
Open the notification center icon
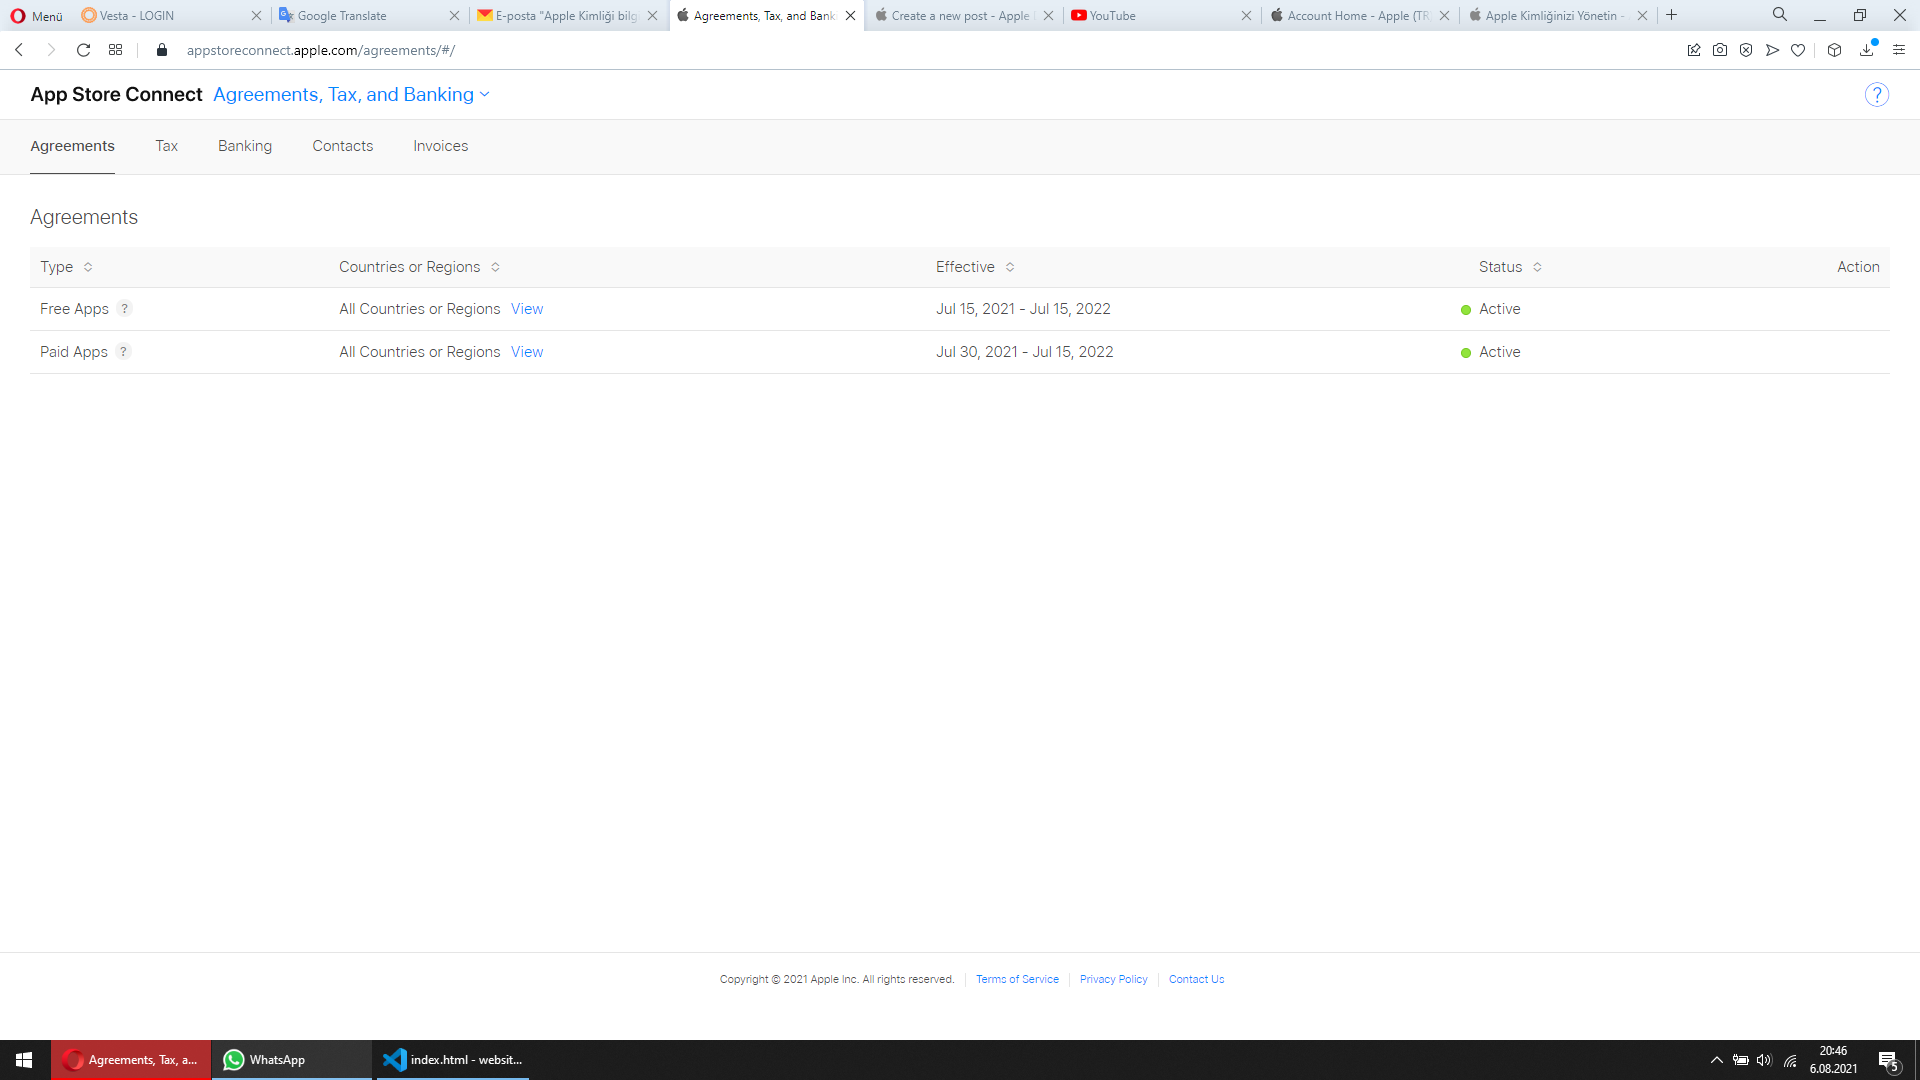click(1888, 1061)
